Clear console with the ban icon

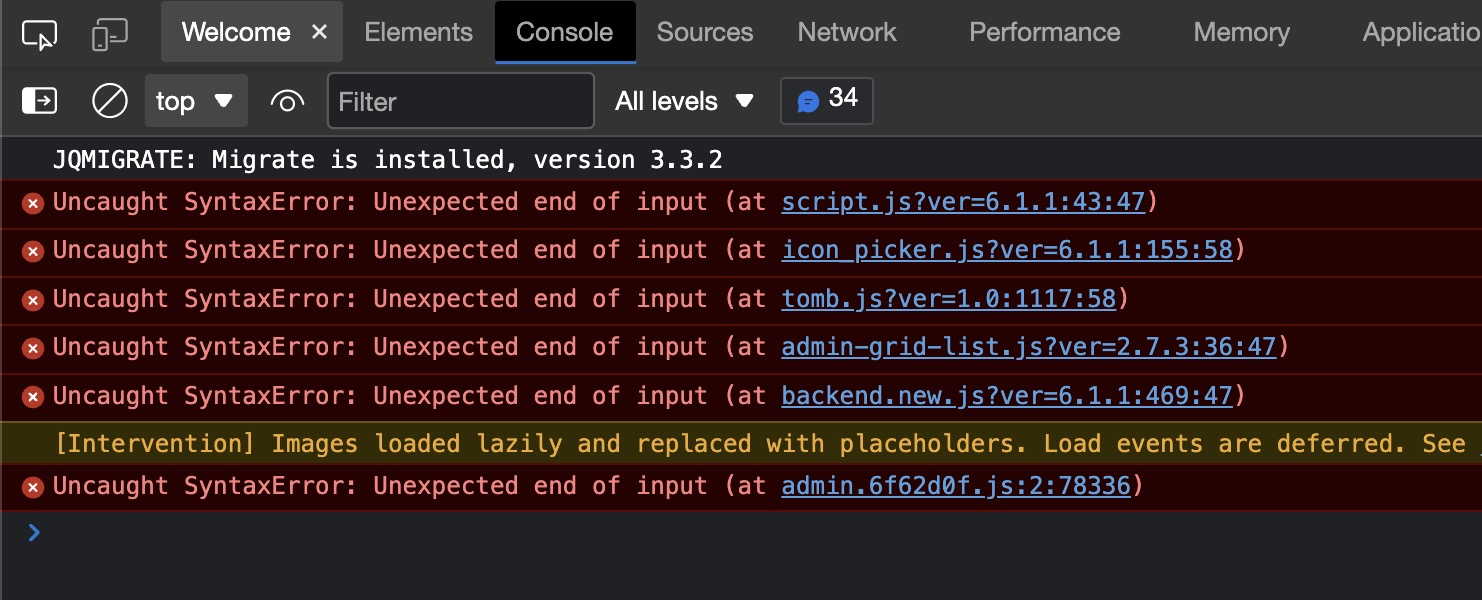(109, 101)
